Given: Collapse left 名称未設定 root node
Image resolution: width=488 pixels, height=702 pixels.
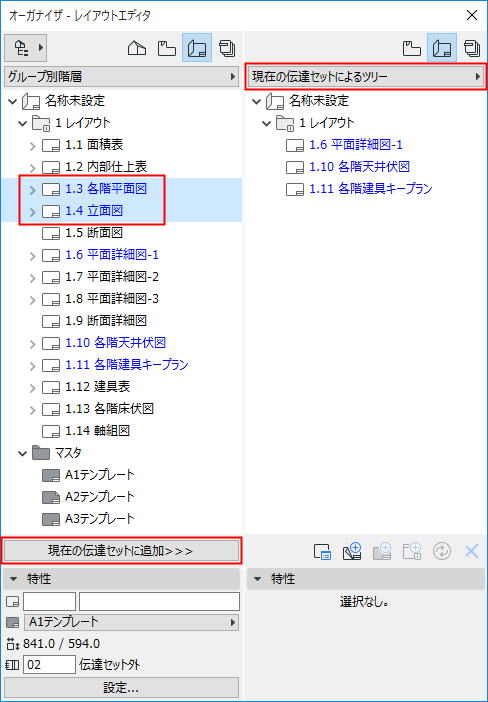Looking at the screenshot, I should click(x=13, y=101).
